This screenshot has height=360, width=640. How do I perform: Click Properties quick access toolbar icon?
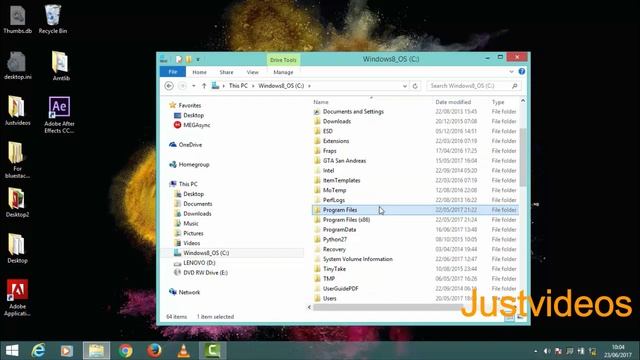point(179,60)
